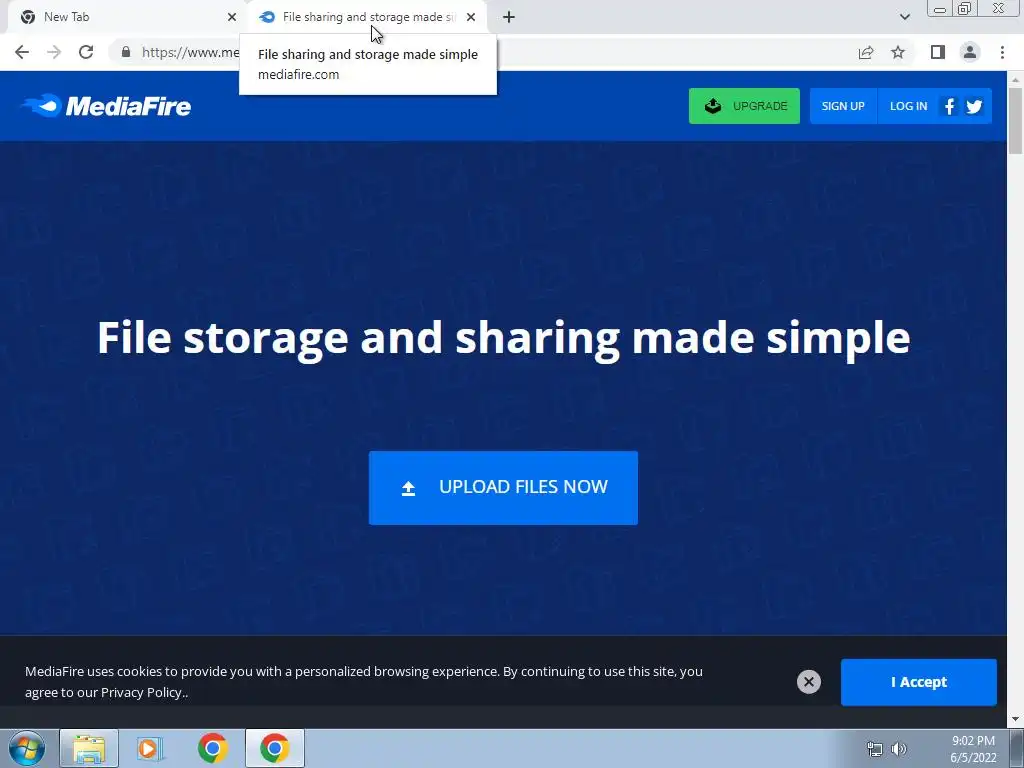Screen dimensions: 1024x768
Task: Accept cookies with I Accept button
Action: click(x=918, y=682)
